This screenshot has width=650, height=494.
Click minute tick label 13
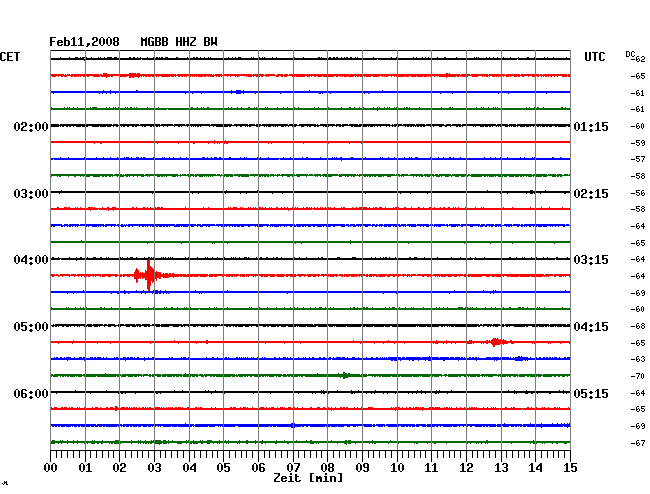pos(501,467)
